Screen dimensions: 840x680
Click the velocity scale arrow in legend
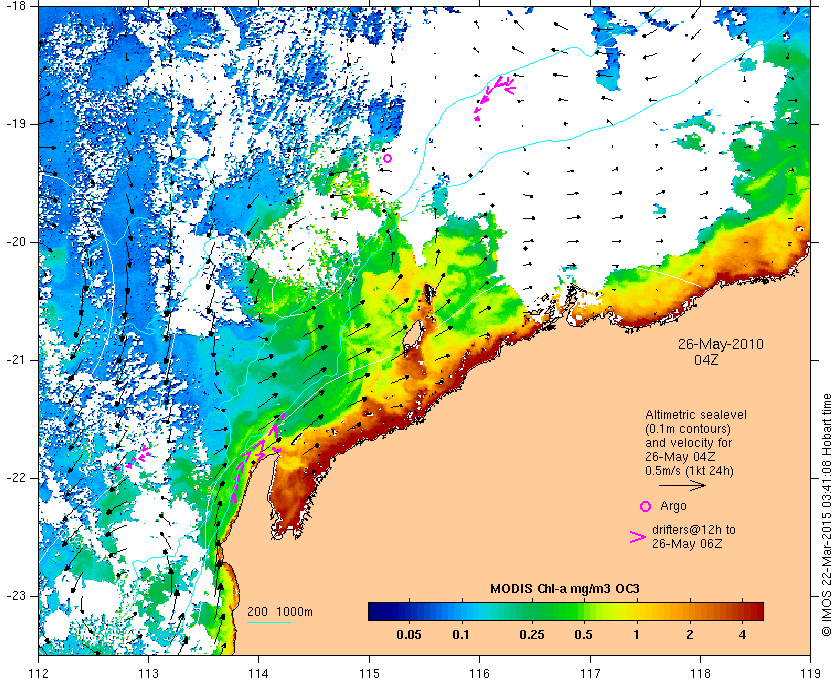(682, 485)
